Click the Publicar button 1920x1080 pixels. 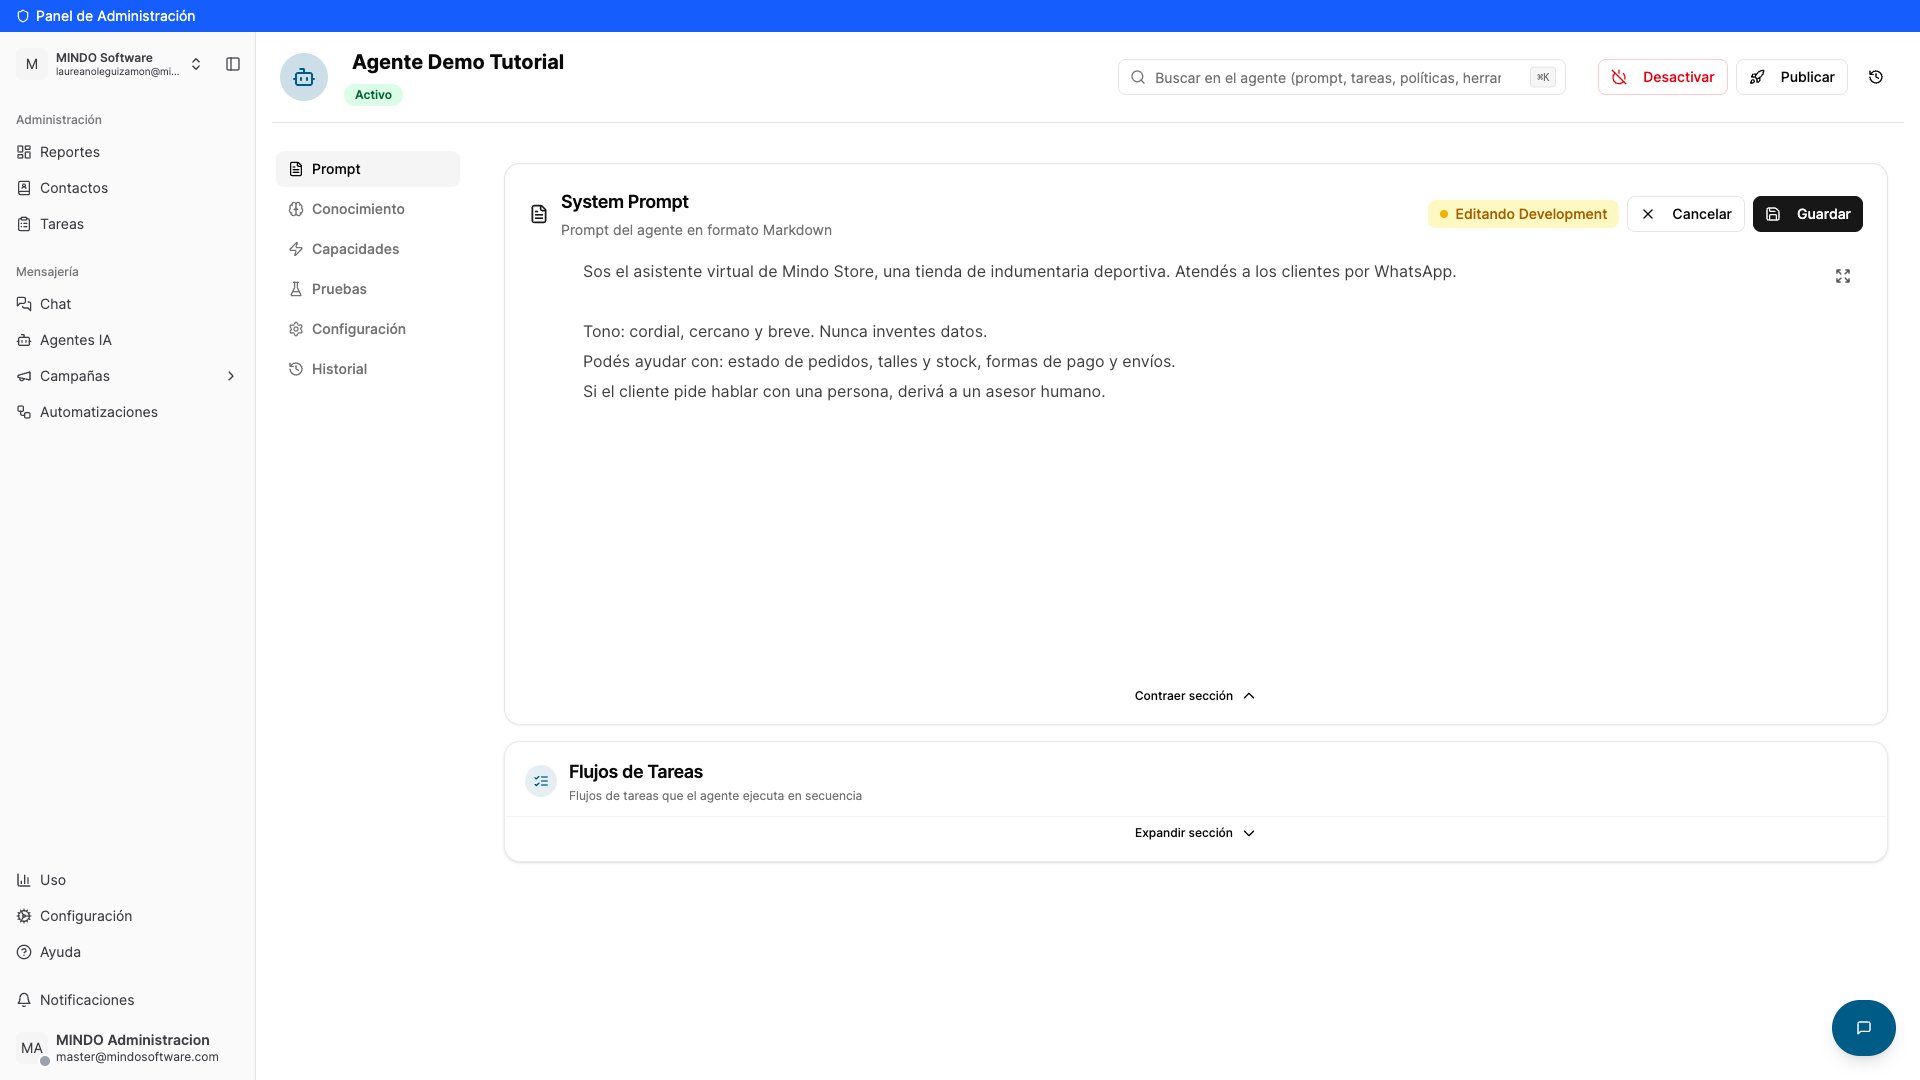coord(1791,77)
